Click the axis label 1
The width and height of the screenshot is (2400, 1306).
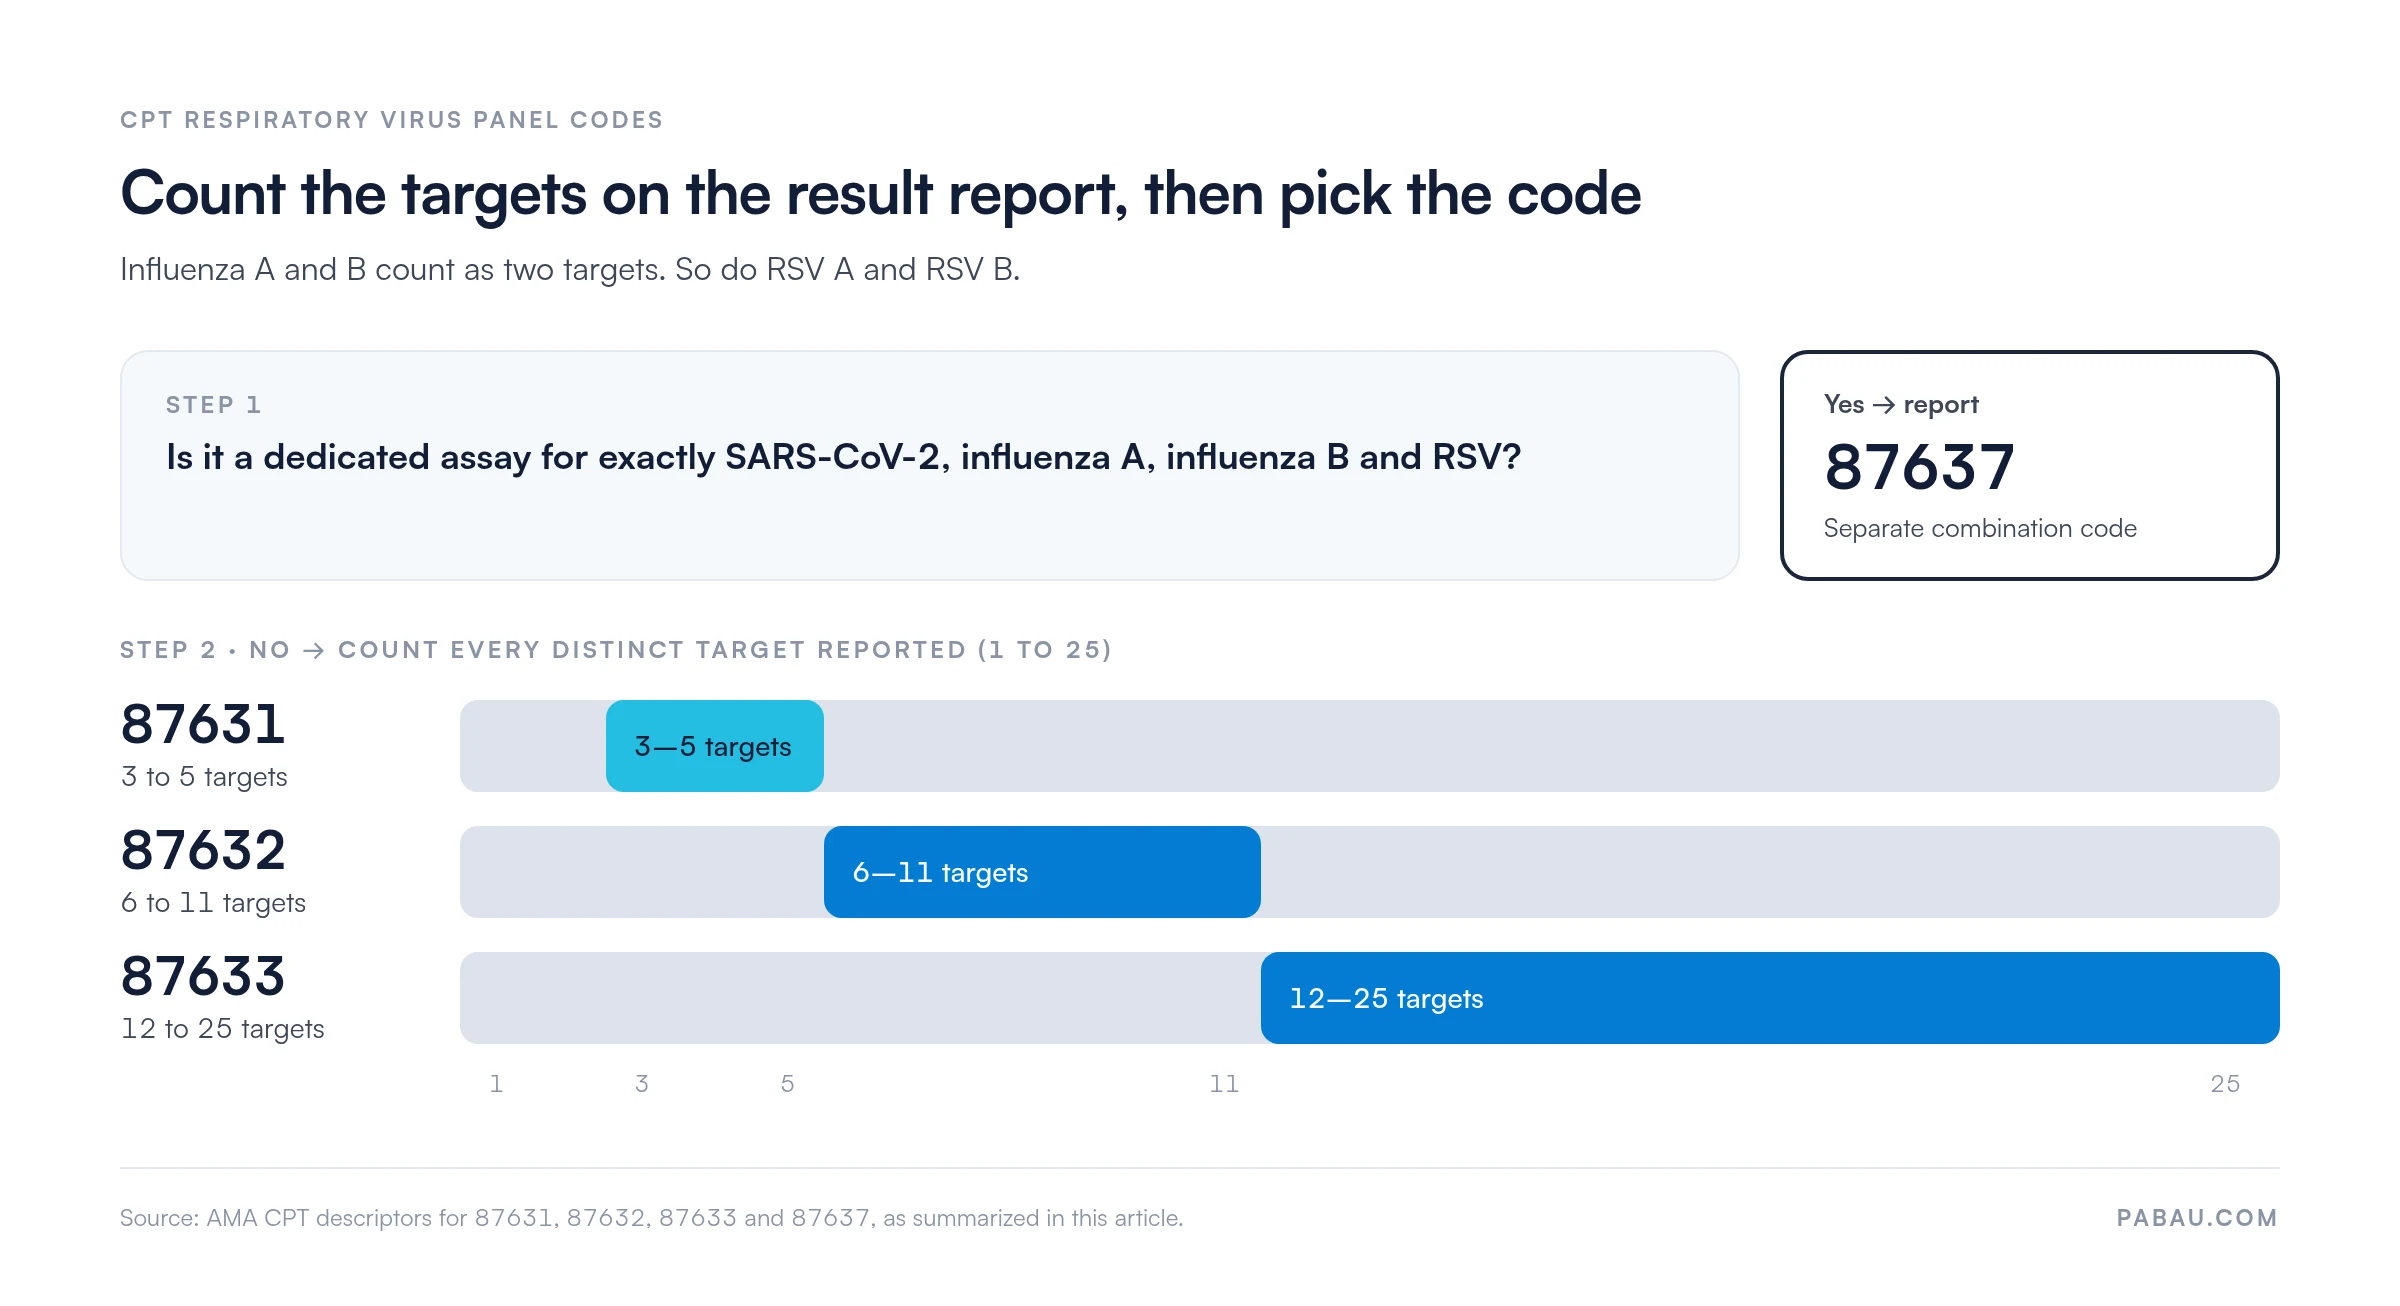496,1084
